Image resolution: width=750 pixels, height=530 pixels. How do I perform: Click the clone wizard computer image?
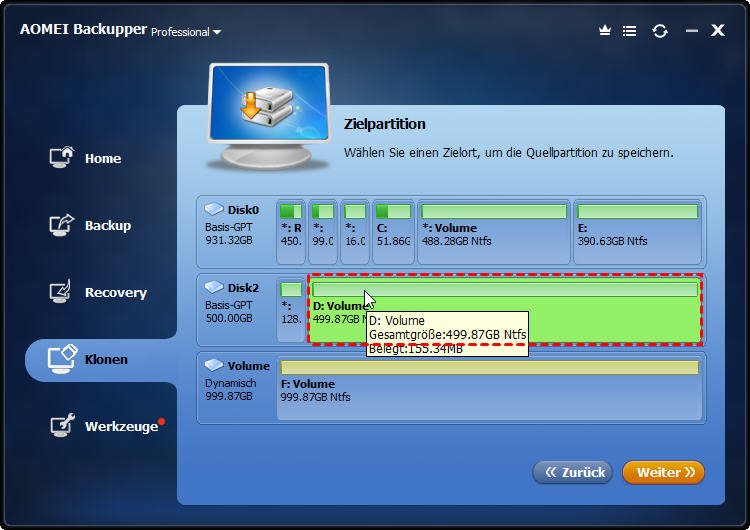tap(268, 117)
